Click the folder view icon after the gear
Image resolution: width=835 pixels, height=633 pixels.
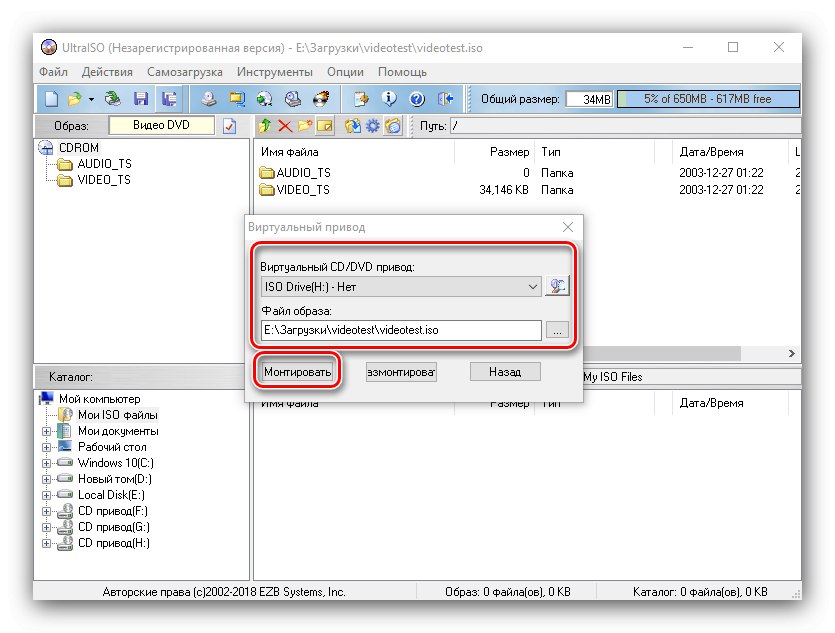[x=393, y=126]
